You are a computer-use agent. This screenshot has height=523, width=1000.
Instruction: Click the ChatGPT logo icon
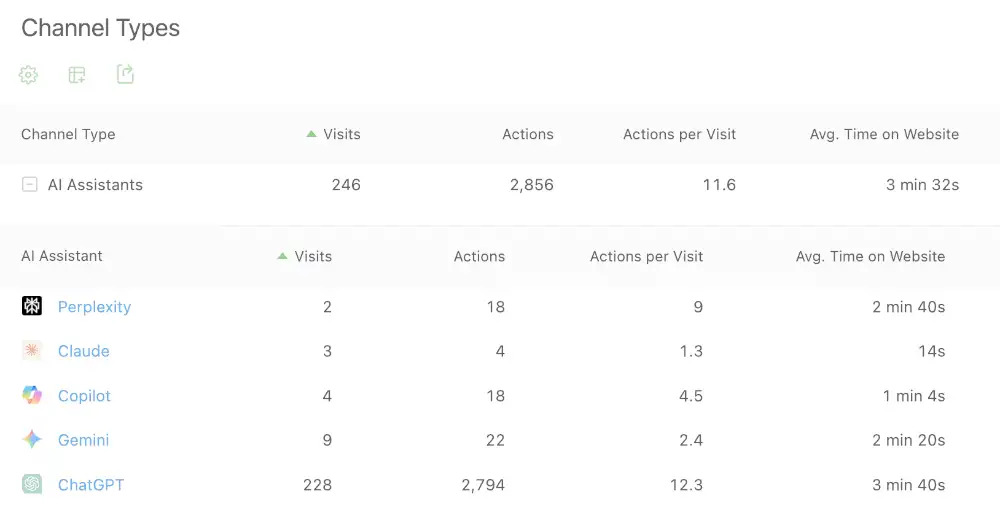tap(32, 484)
